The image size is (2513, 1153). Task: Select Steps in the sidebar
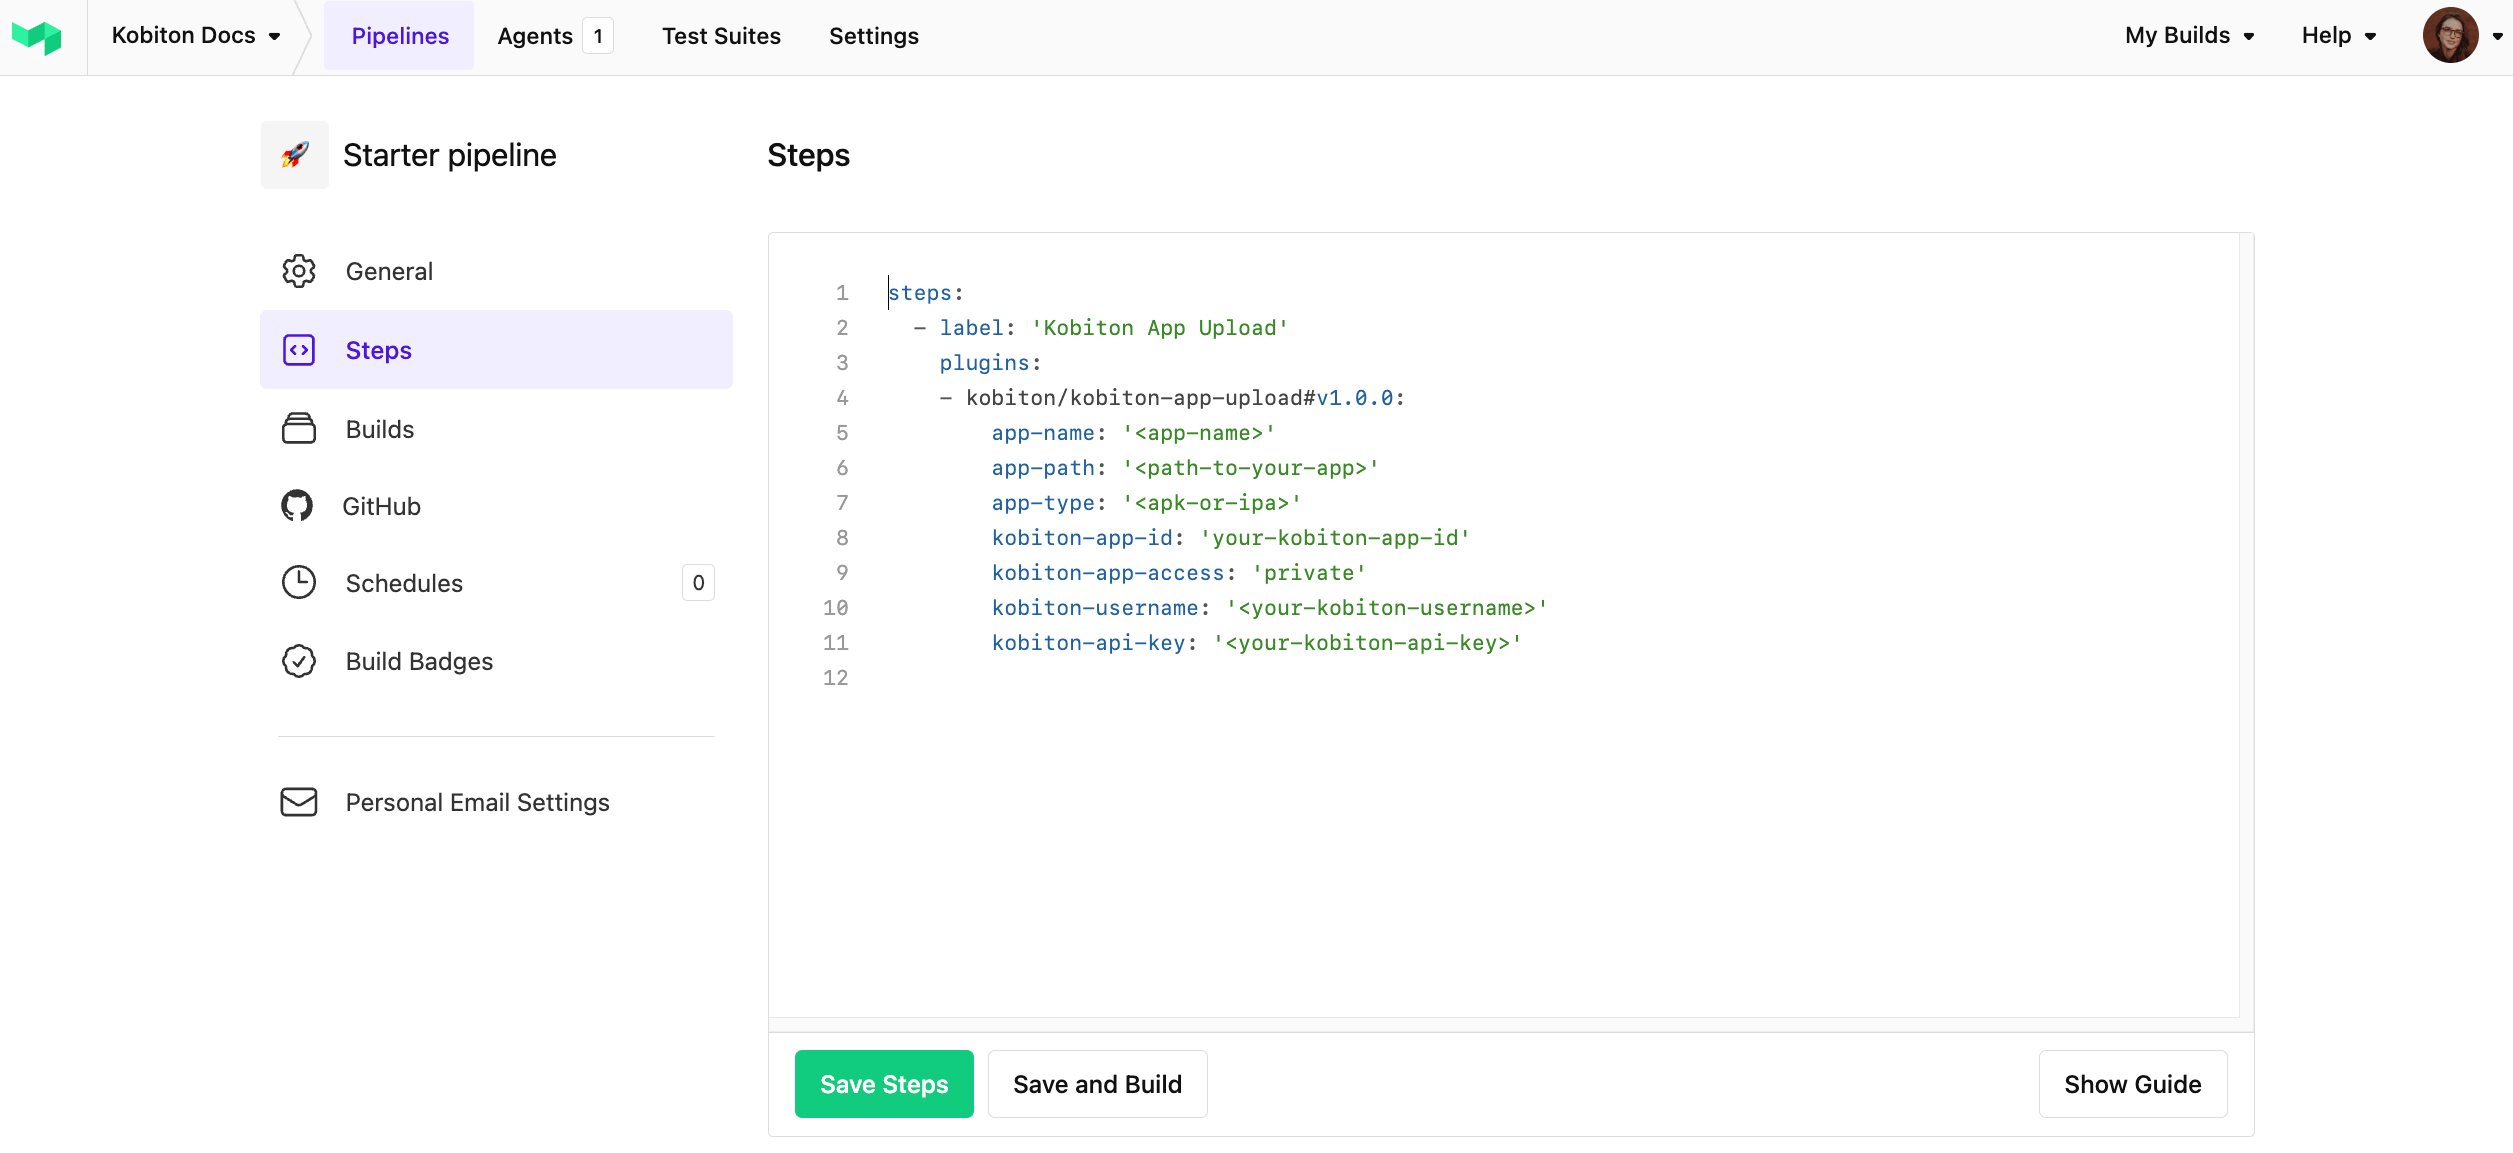496,350
